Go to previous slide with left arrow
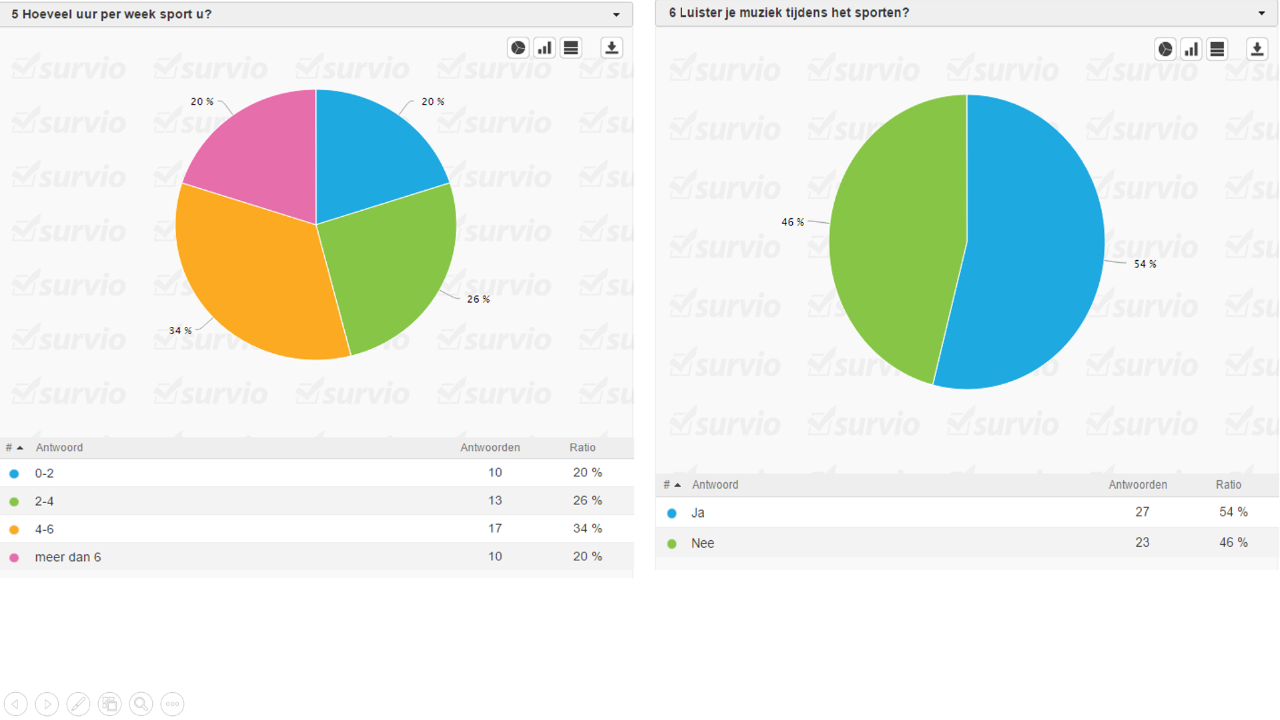The height and width of the screenshot is (720, 1280). [x=16, y=704]
